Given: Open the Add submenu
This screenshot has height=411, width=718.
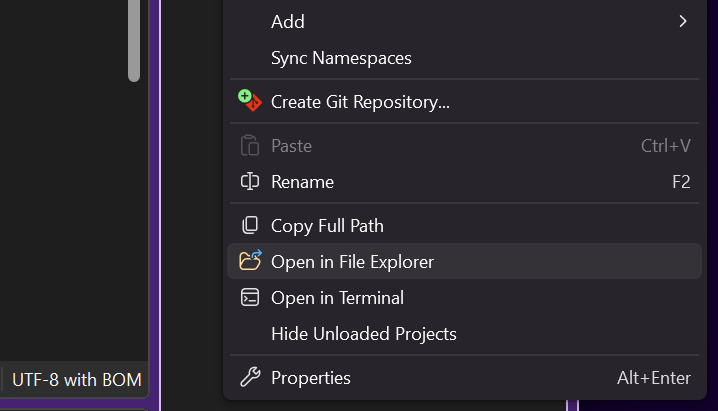Looking at the screenshot, I should tap(288, 21).
